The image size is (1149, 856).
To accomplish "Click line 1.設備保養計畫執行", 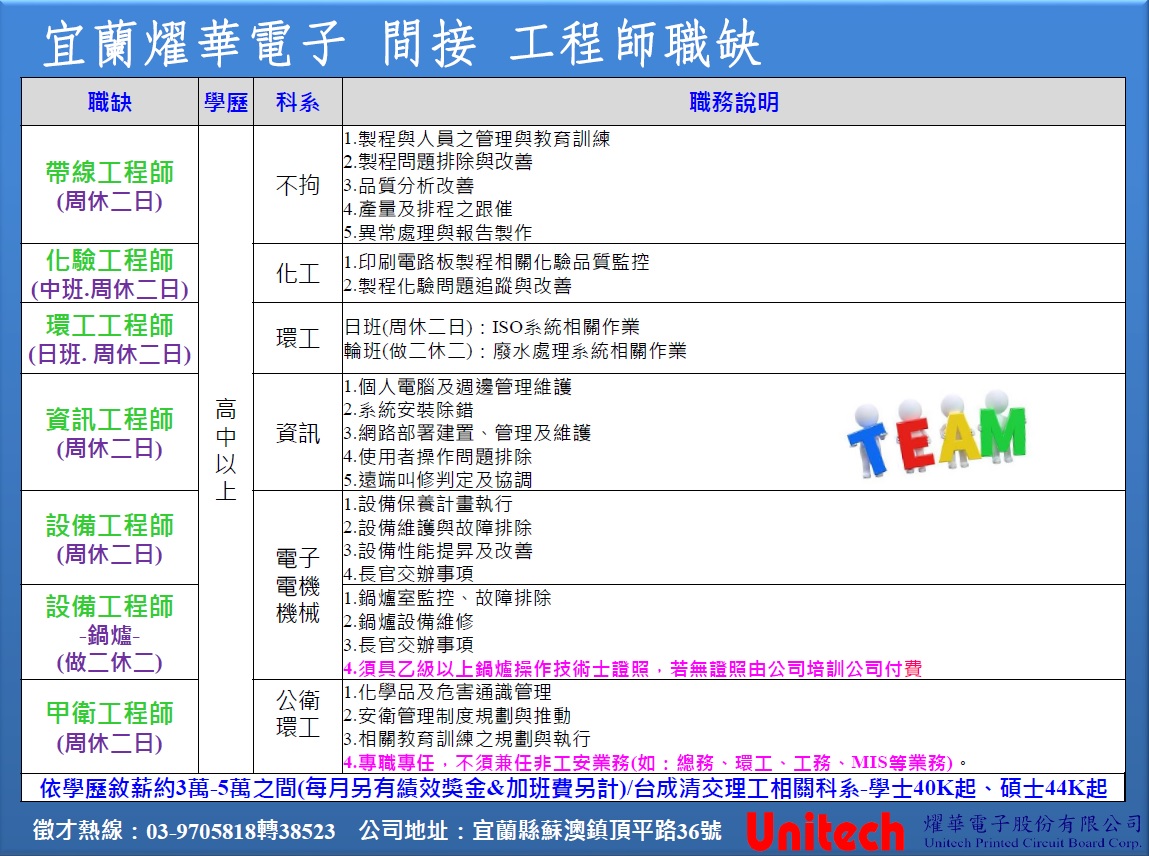I will pos(428,503).
